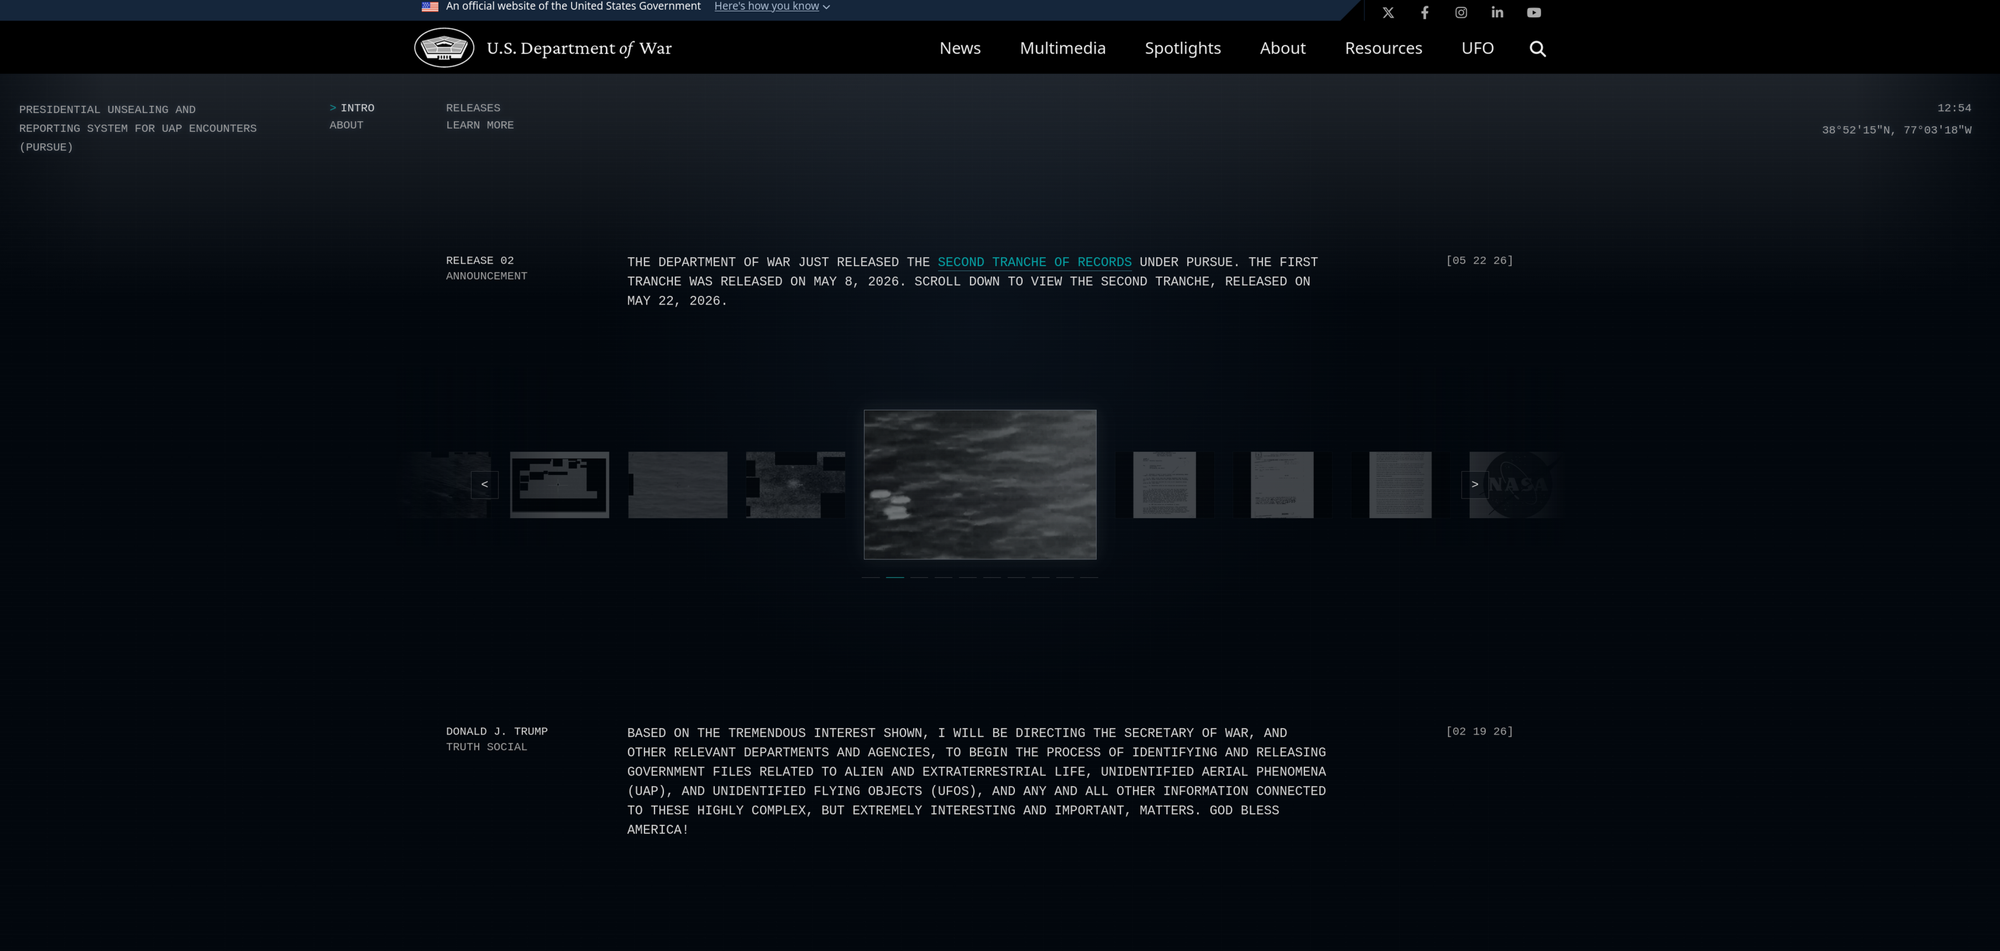Open the large center carousel image

(x=980, y=484)
